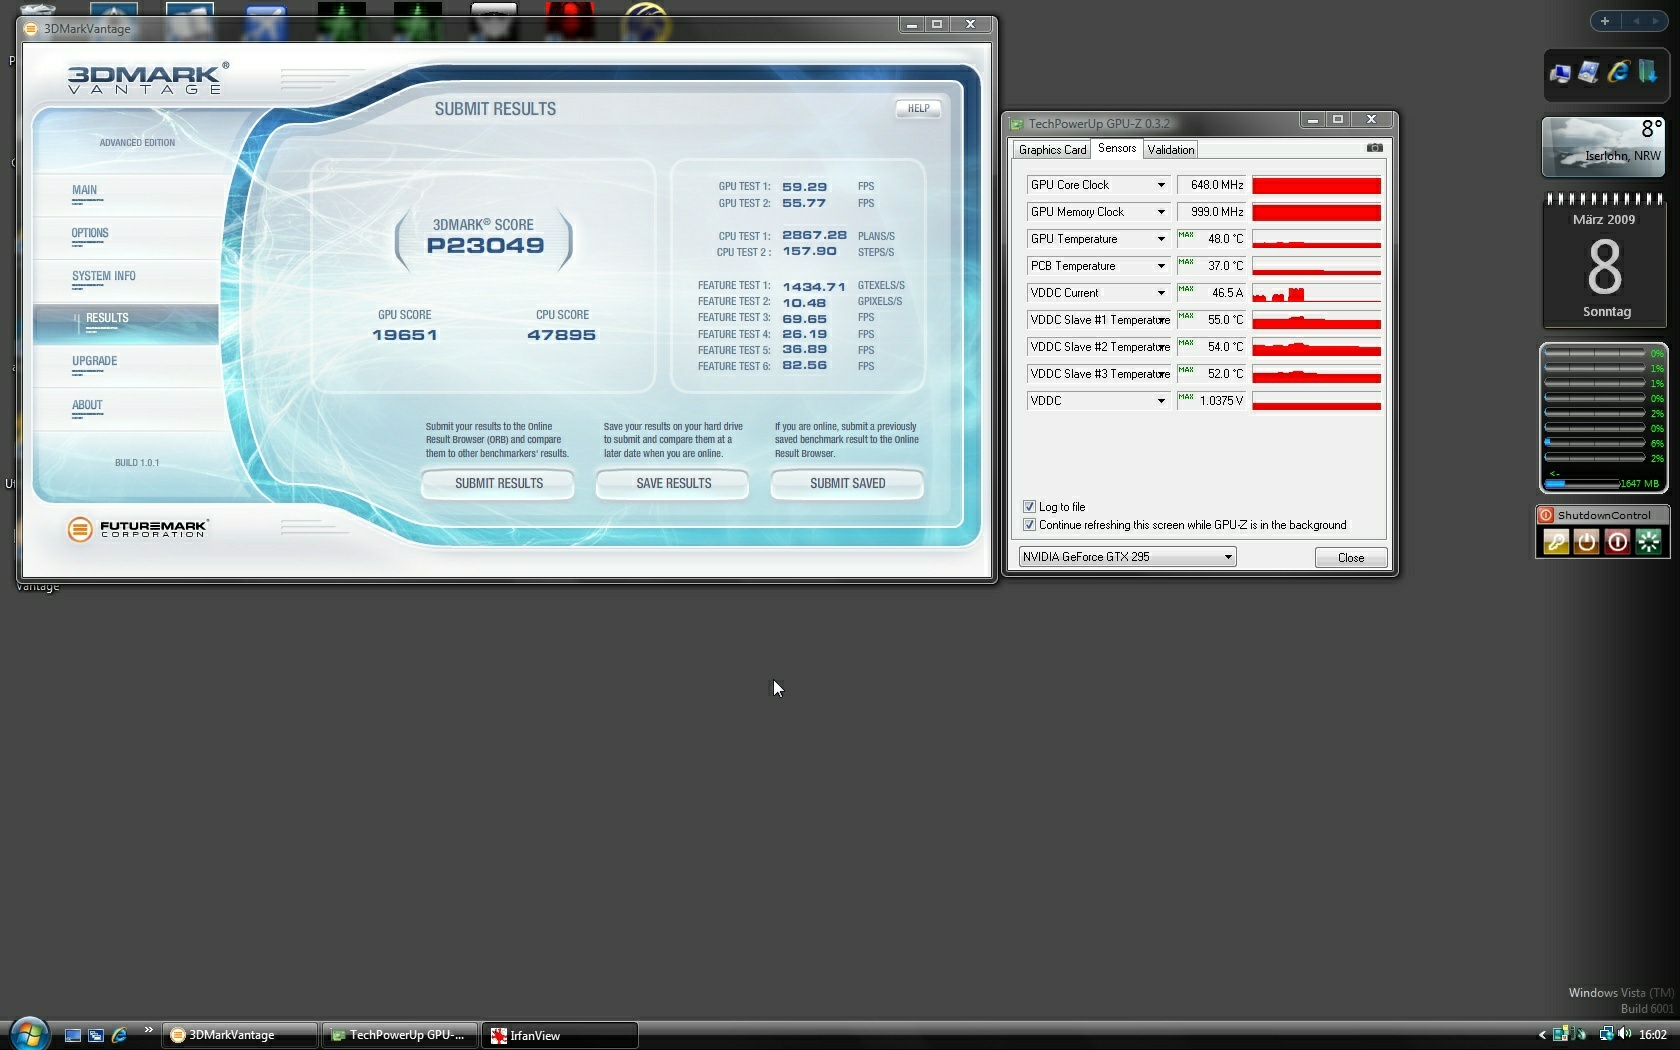The height and width of the screenshot is (1050, 1680).
Task: Open the NVIDIA GeForce GTX 295 GPU selector
Action: pyautogui.click(x=1127, y=557)
